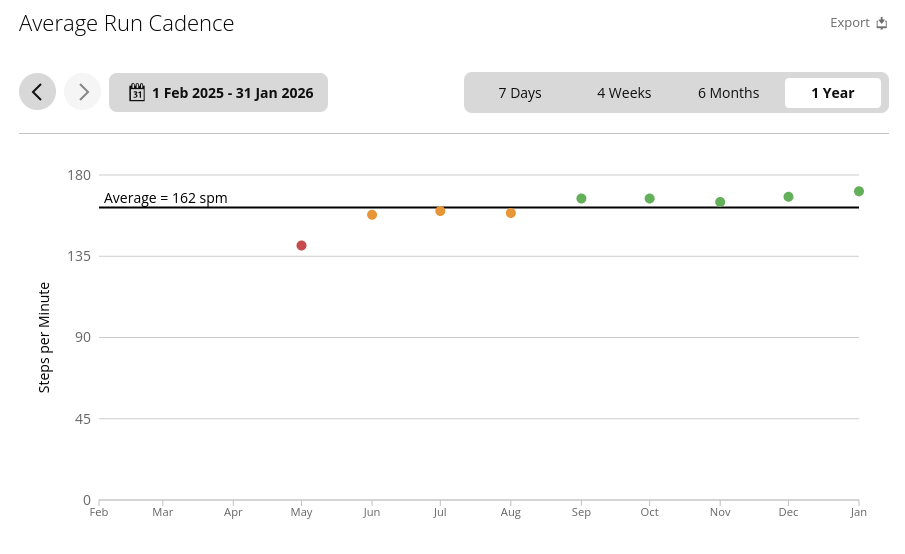The image size is (905, 554).
Task: Click the Export download icon
Action: click(882, 23)
